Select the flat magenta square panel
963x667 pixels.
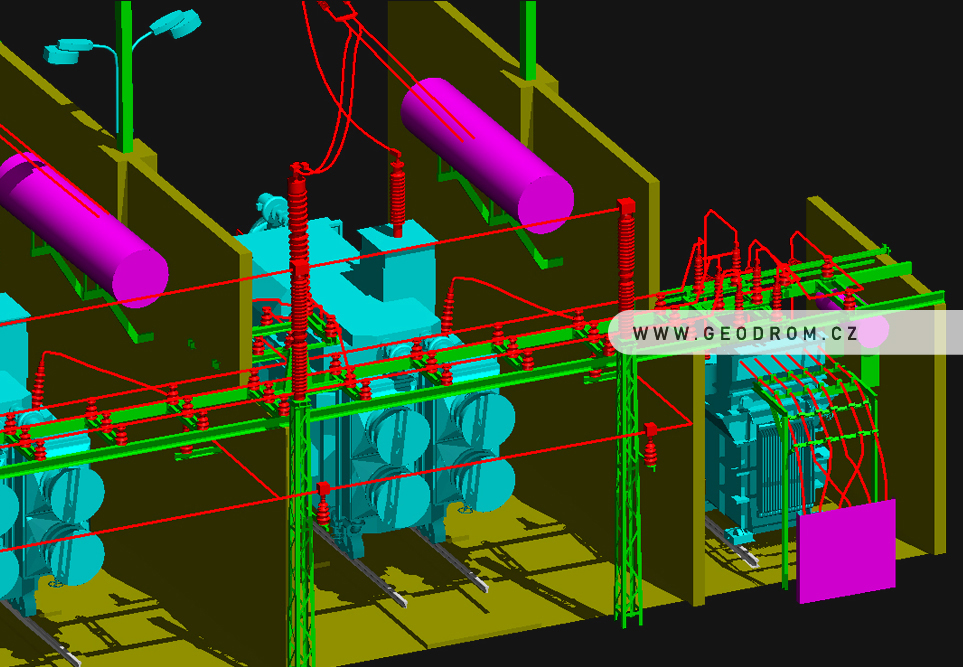click(846, 551)
